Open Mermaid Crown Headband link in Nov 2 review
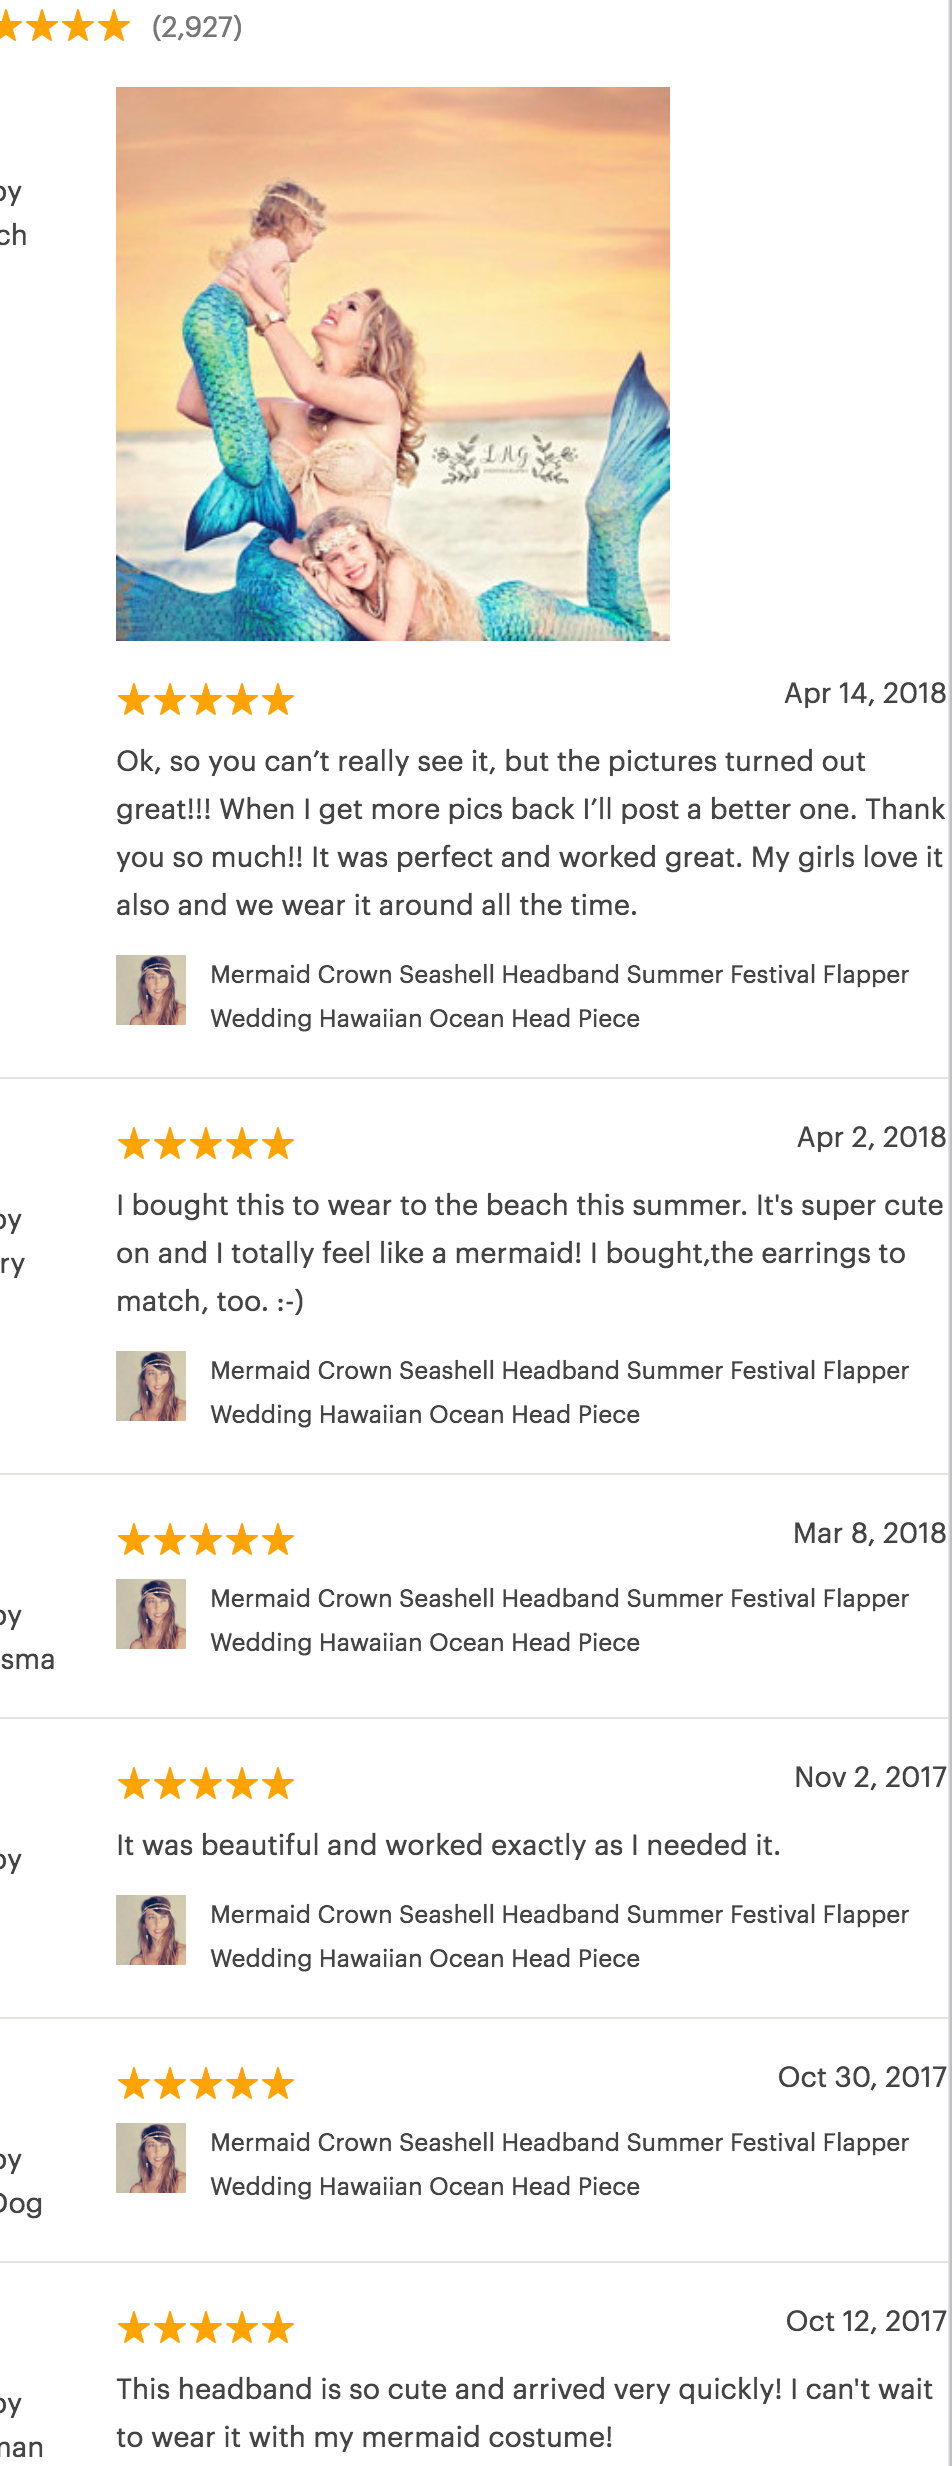952x2466 pixels. [559, 1936]
